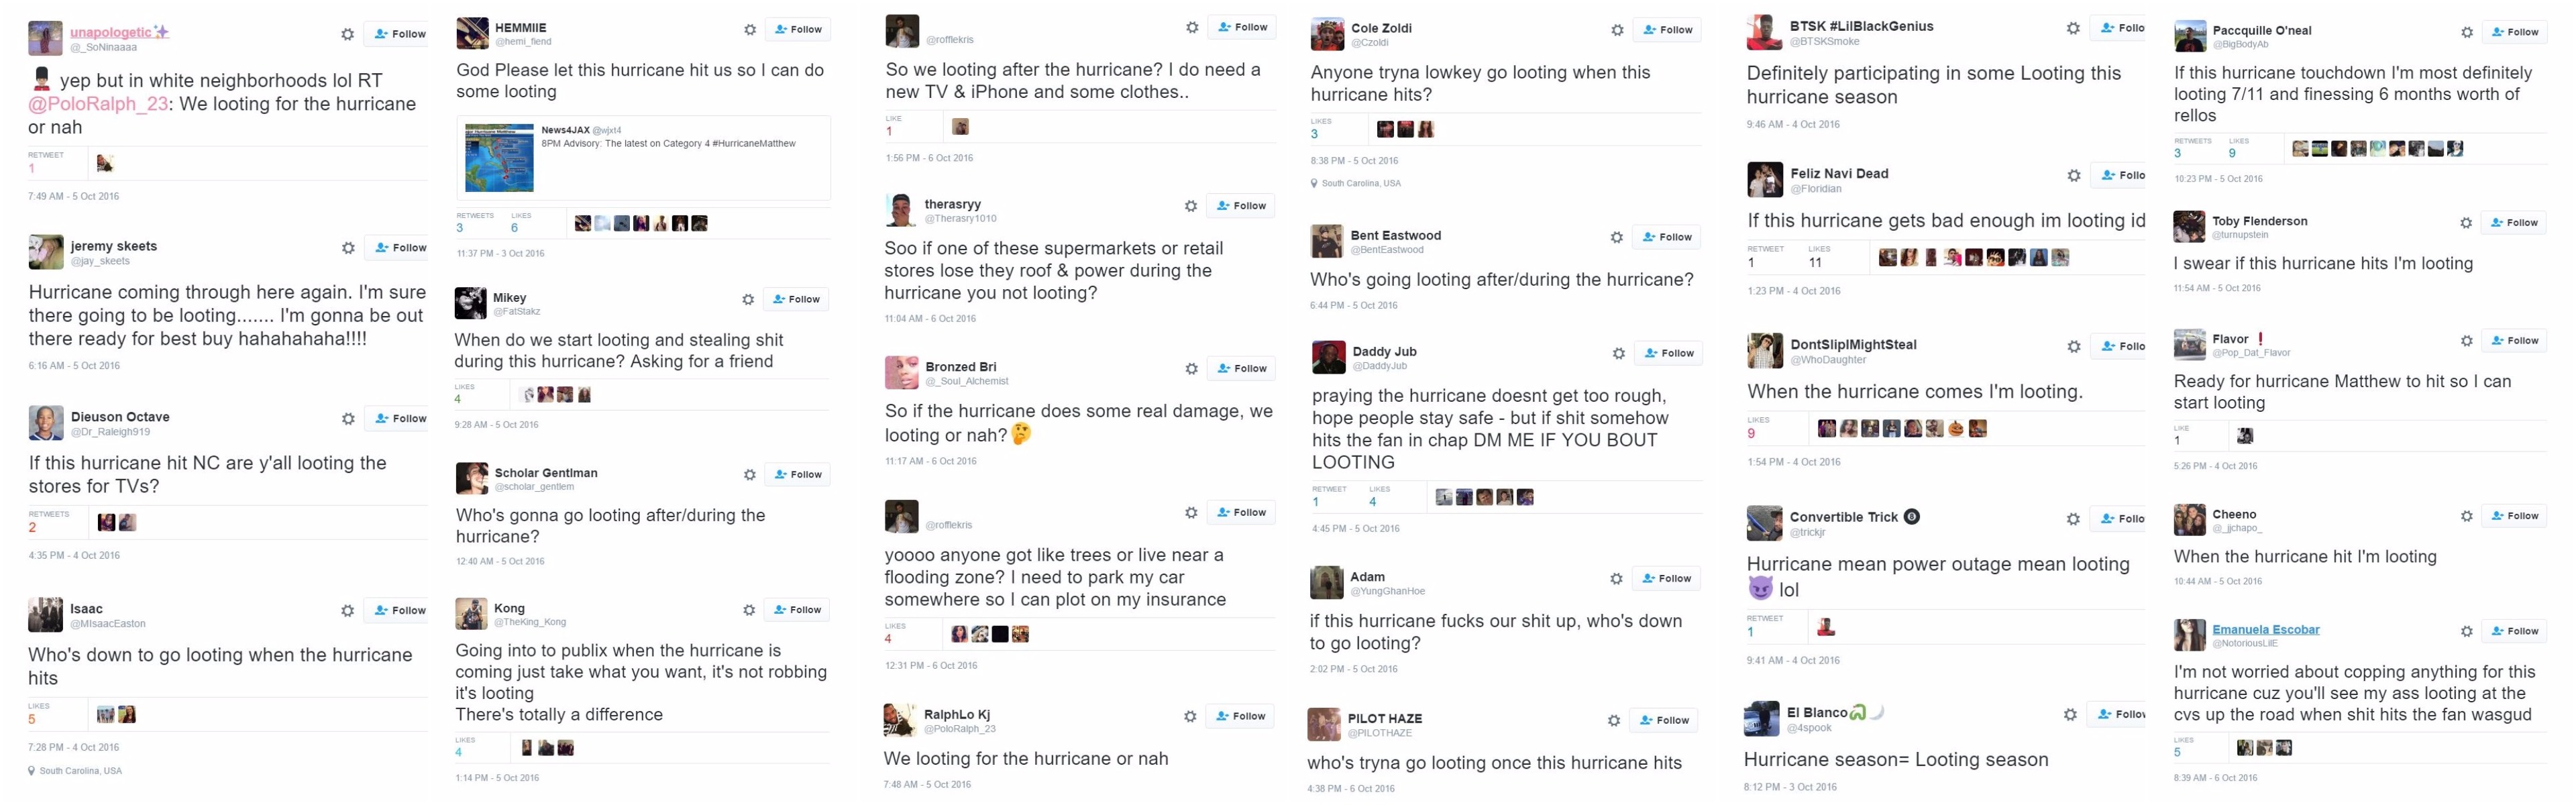The height and width of the screenshot is (805, 2576).
Task: Click gear icon on HEMMIIE tweet
Action: coord(750,30)
